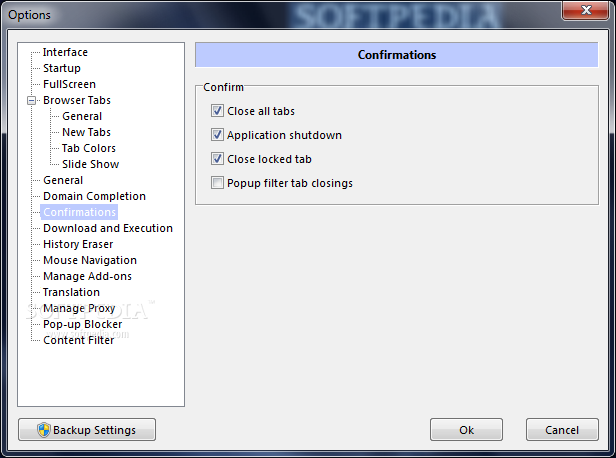Close the Options dialog window
Image resolution: width=616 pixels, height=458 pixels.
click(x=586, y=10)
